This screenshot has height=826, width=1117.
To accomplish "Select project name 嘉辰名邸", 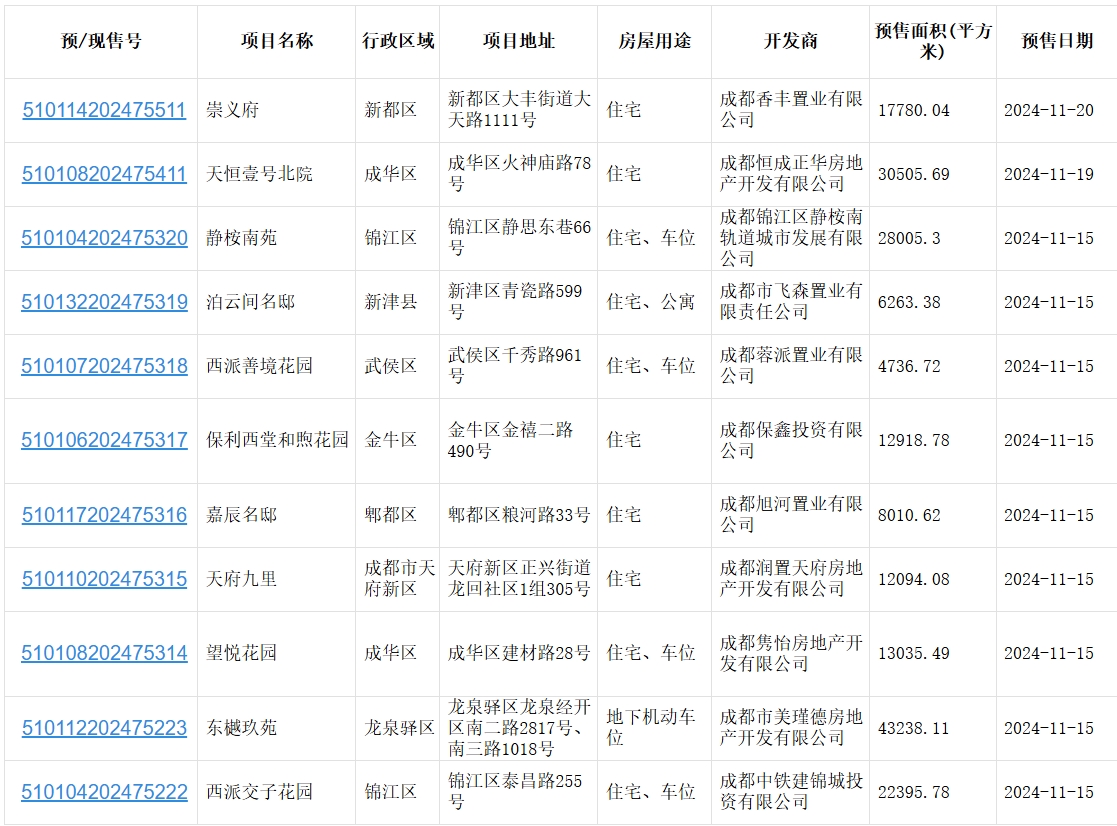I will 241,516.
